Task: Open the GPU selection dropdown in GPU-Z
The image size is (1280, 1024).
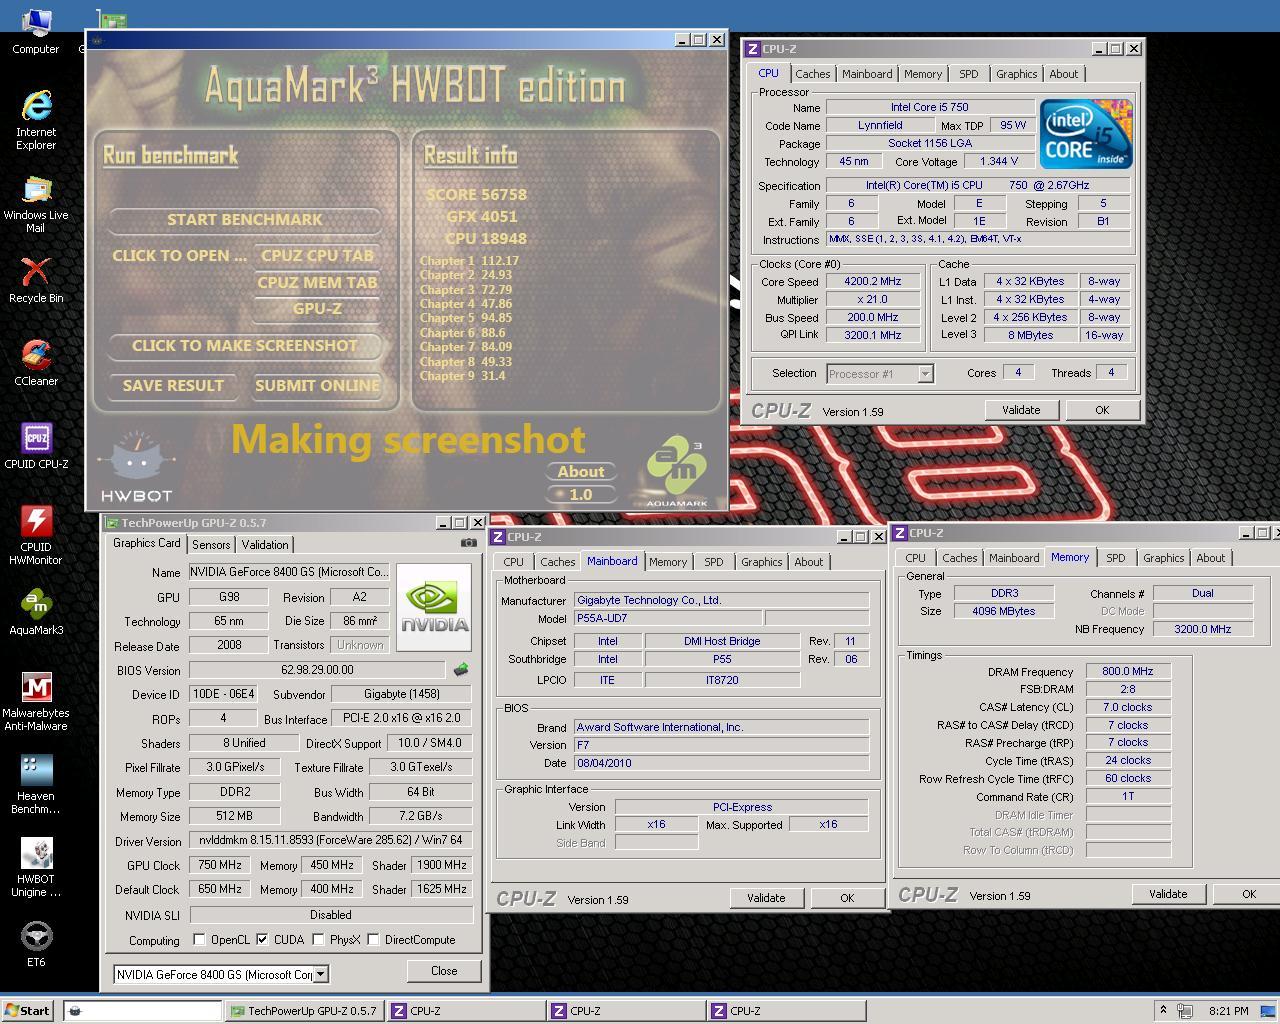Action: [321, 974]
